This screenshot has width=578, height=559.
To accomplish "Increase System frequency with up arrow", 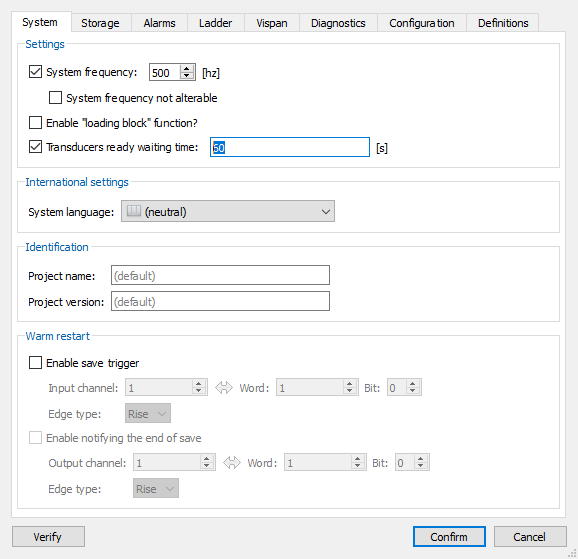I will (x=187, y=69).
